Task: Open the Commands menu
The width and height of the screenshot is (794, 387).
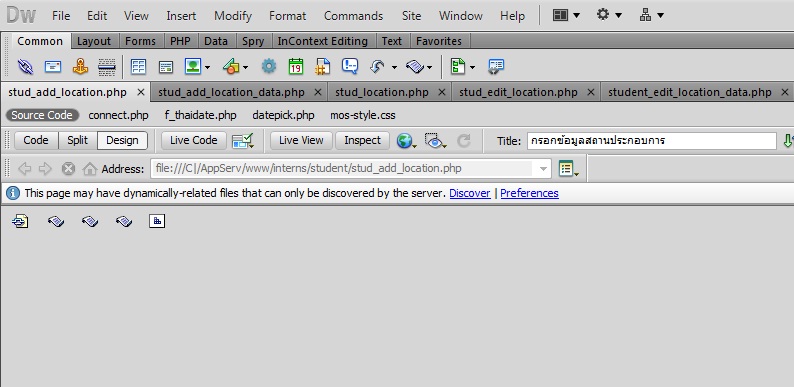Action: [x=353, y=16]
